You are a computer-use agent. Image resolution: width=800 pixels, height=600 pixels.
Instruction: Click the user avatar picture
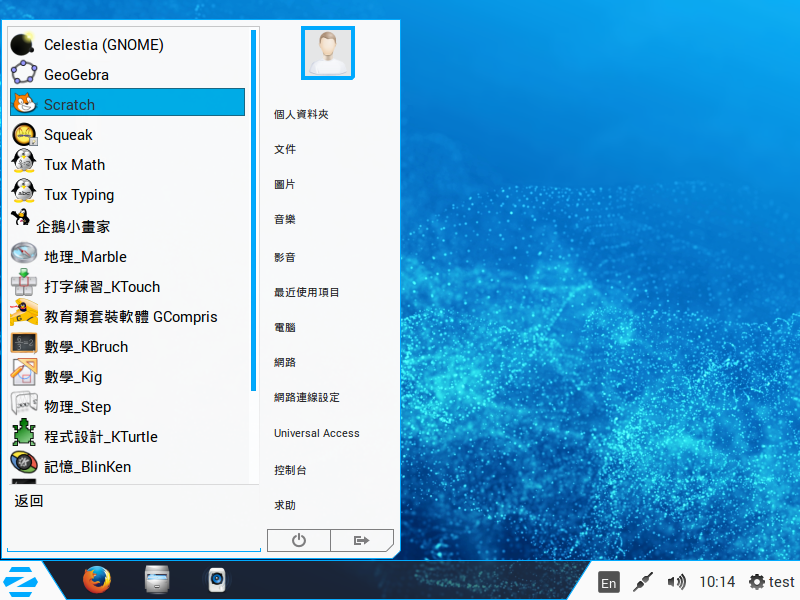coord(328,53)
